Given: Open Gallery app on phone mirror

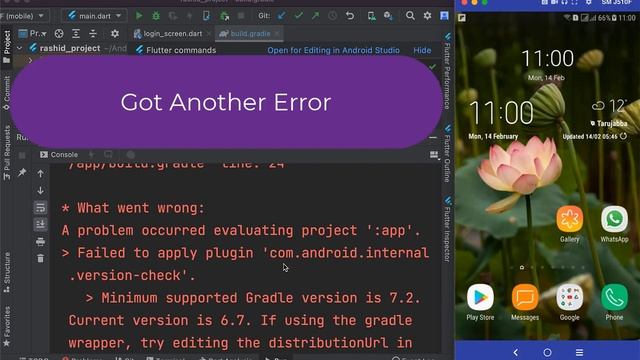Looking at the screenshot, I should (569, 224).
